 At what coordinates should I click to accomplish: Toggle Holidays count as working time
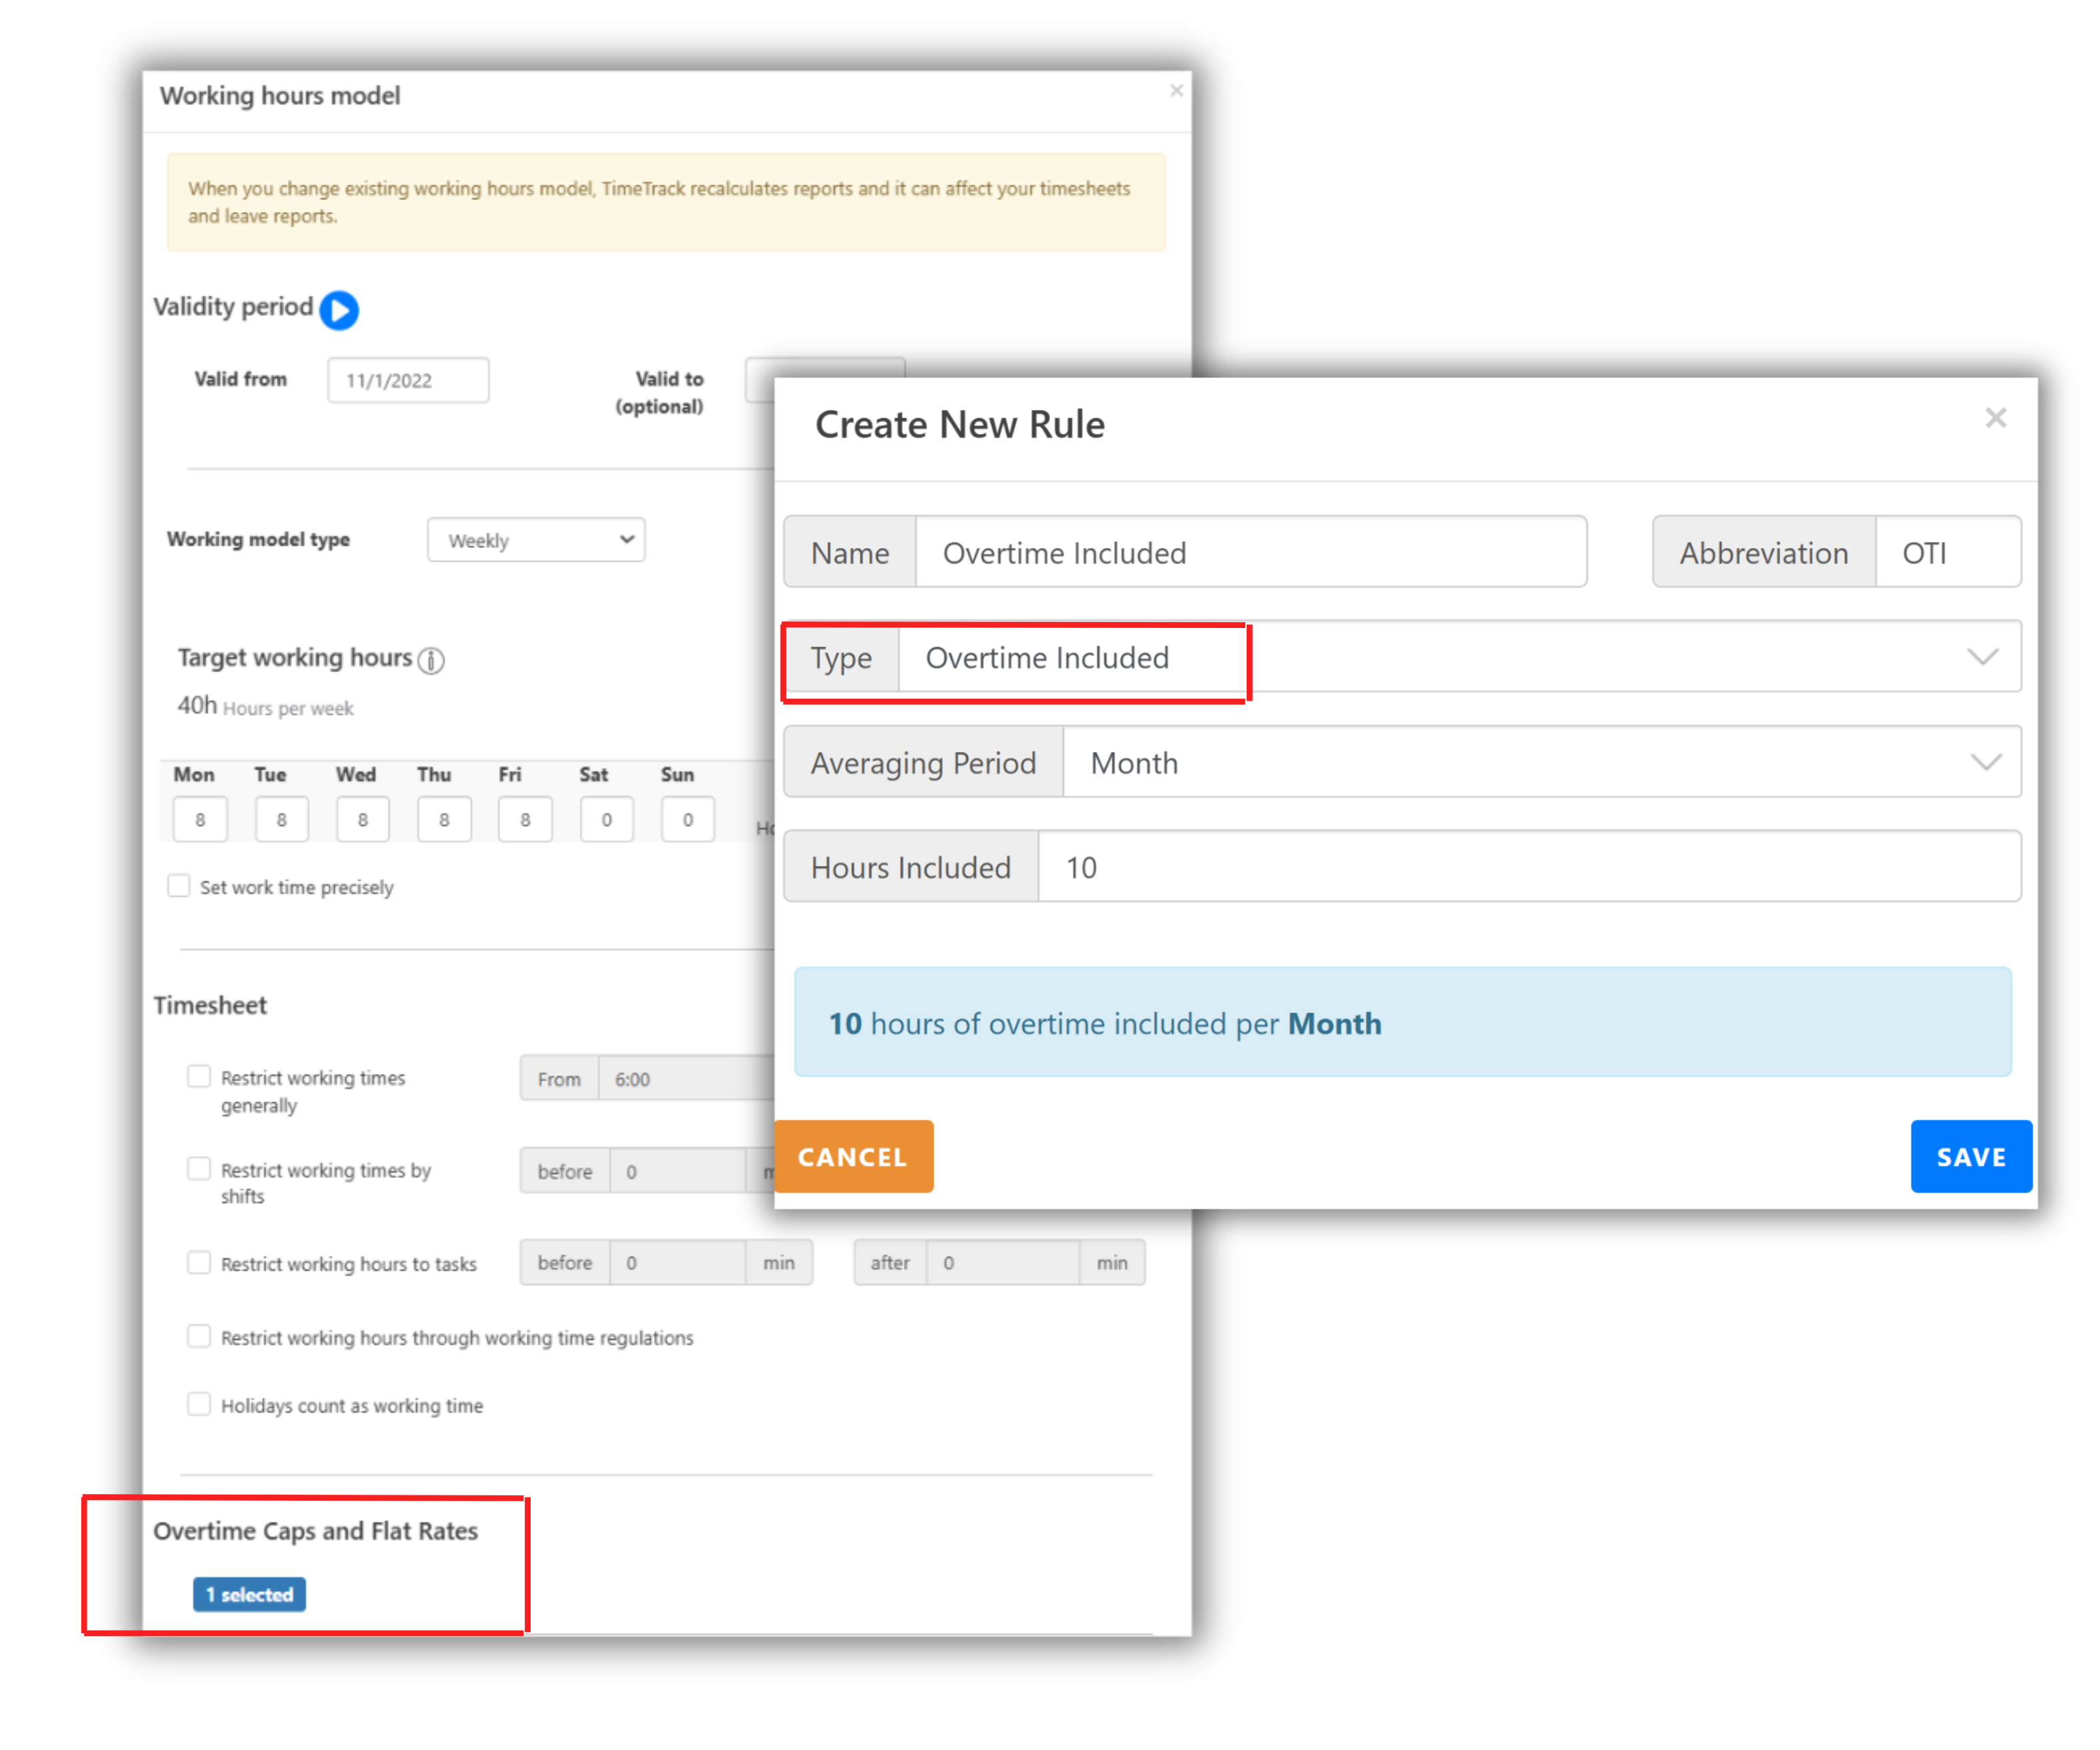tap(199, 1404)
